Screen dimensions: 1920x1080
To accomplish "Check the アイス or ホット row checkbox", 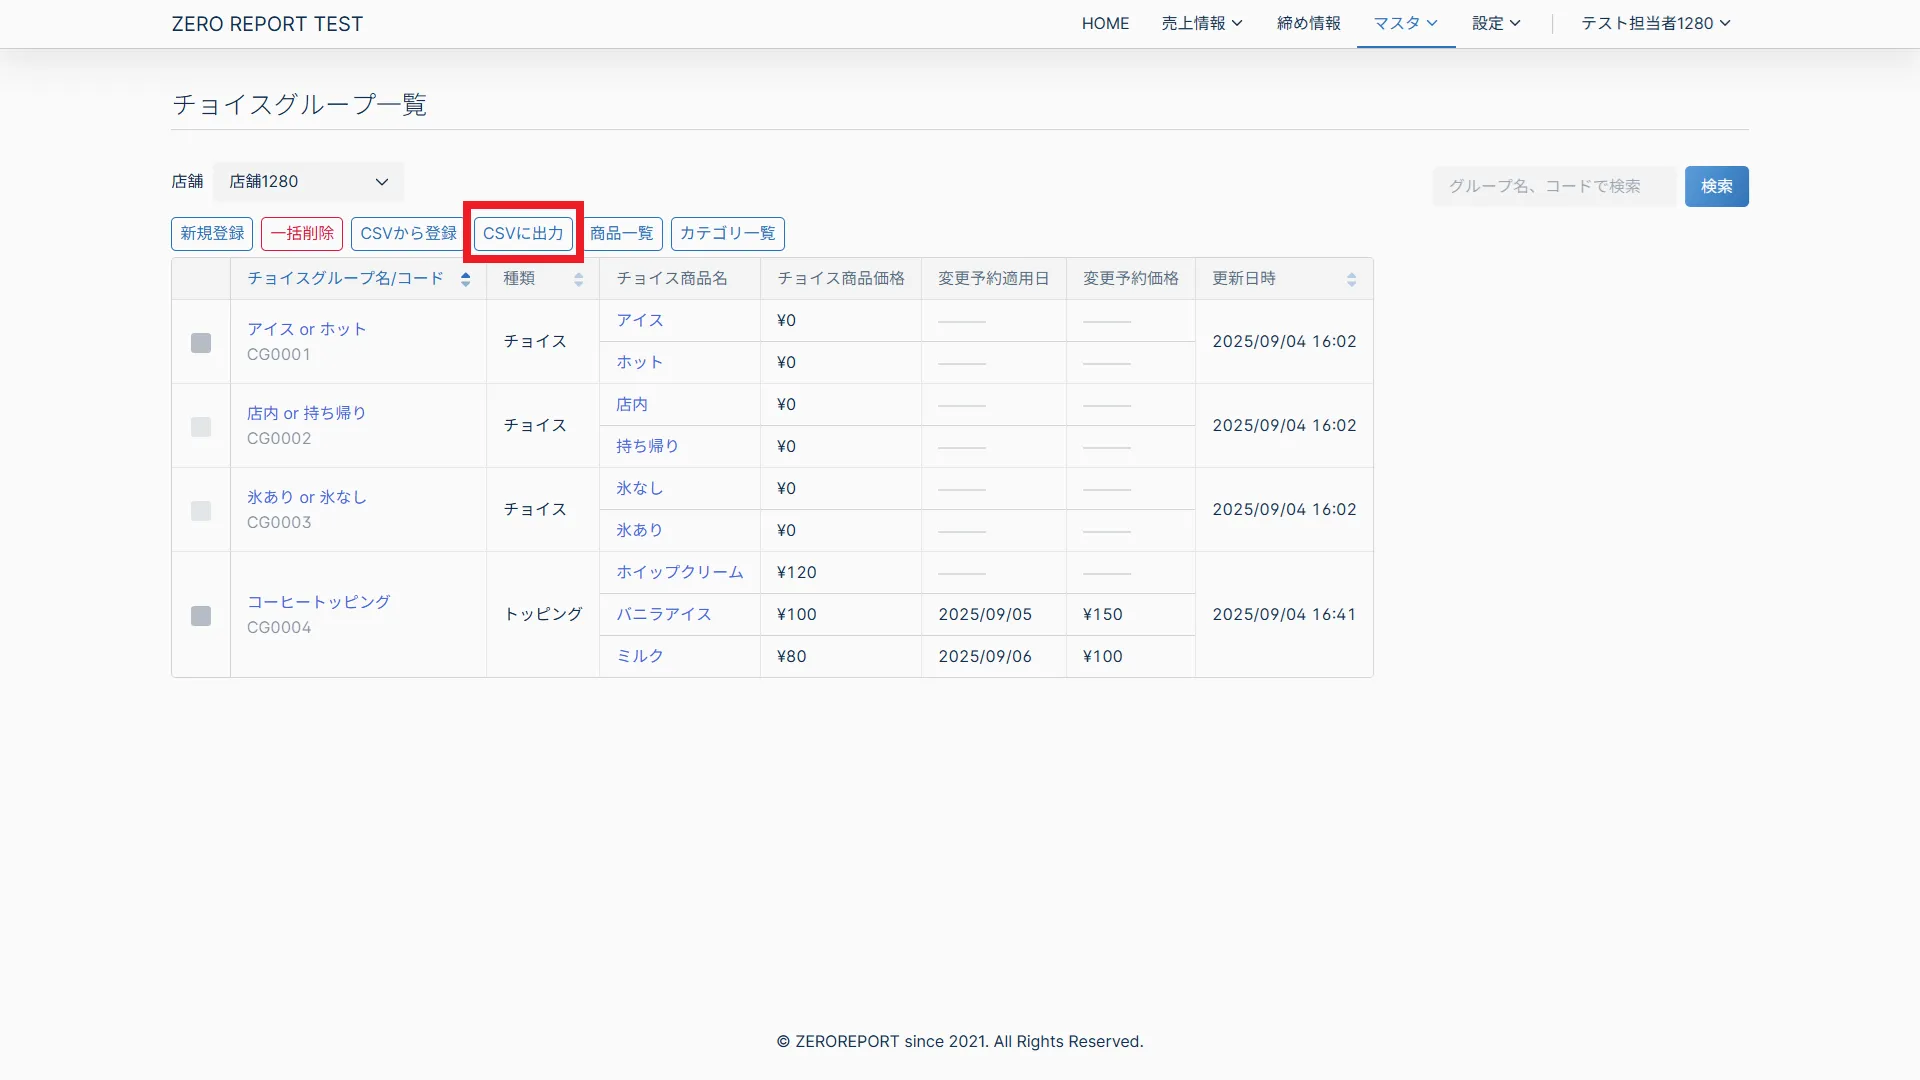I will point(201,343).
